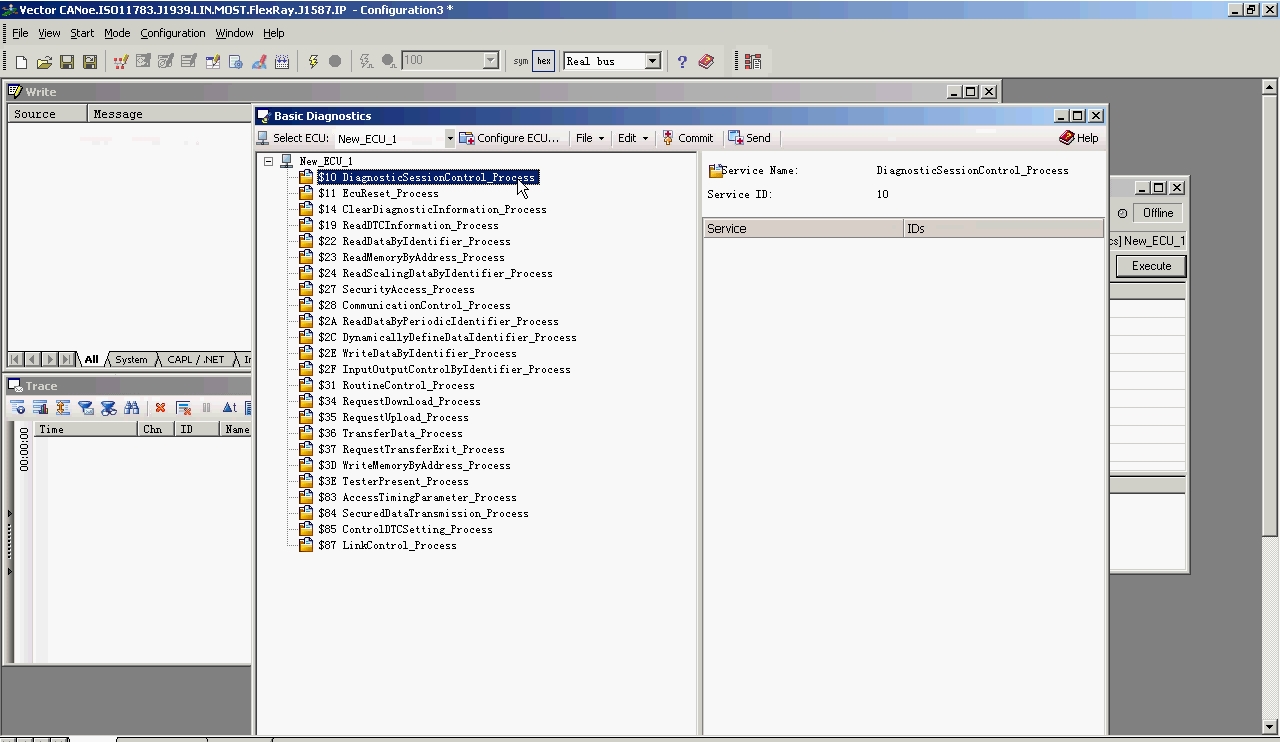
Task: Click the folder icon beside $28 CommunicationControl_Process
Action: tap(306, 305)
